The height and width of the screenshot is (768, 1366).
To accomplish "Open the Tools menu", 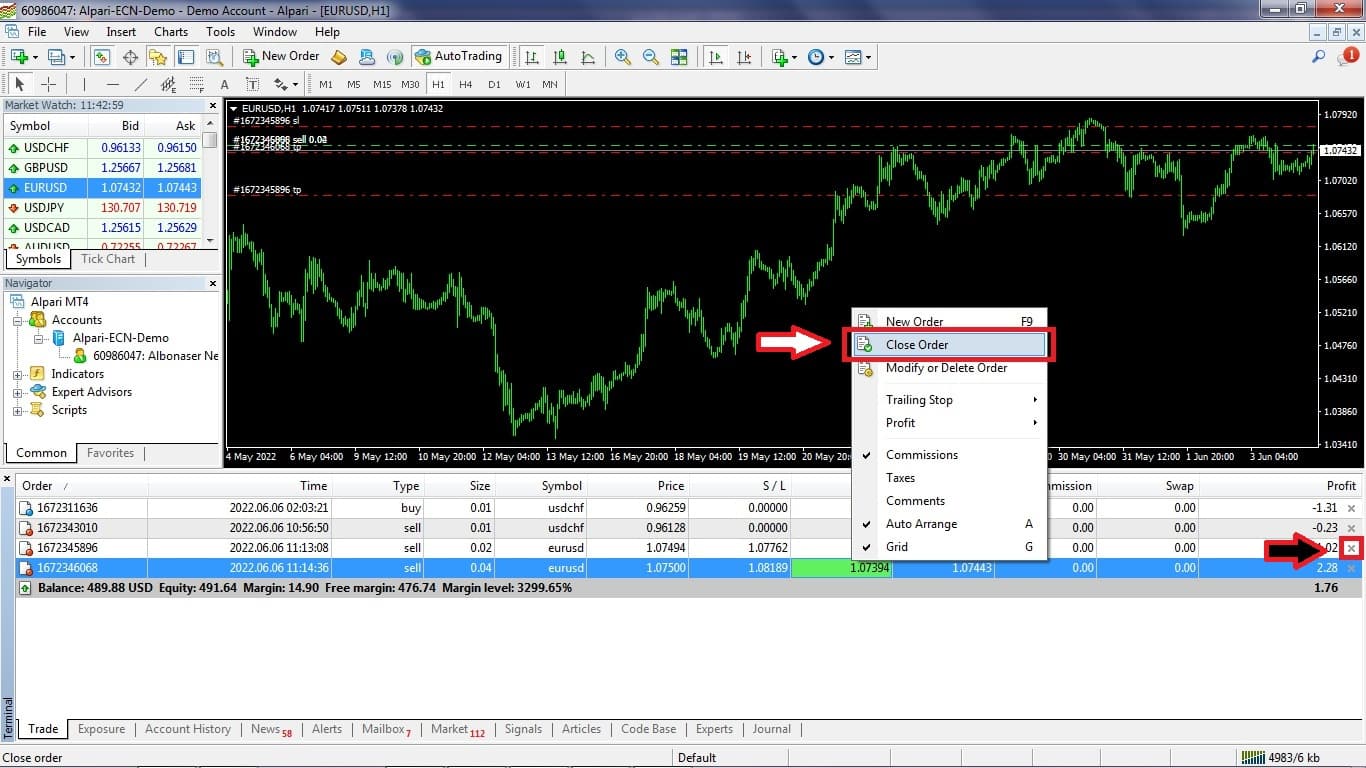I will [x=220, y=32].
